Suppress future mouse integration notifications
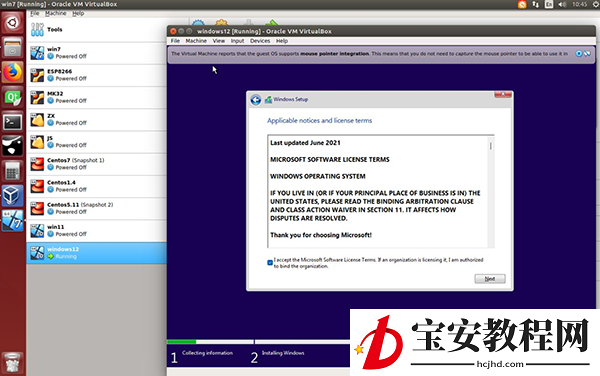 [587, 54]
